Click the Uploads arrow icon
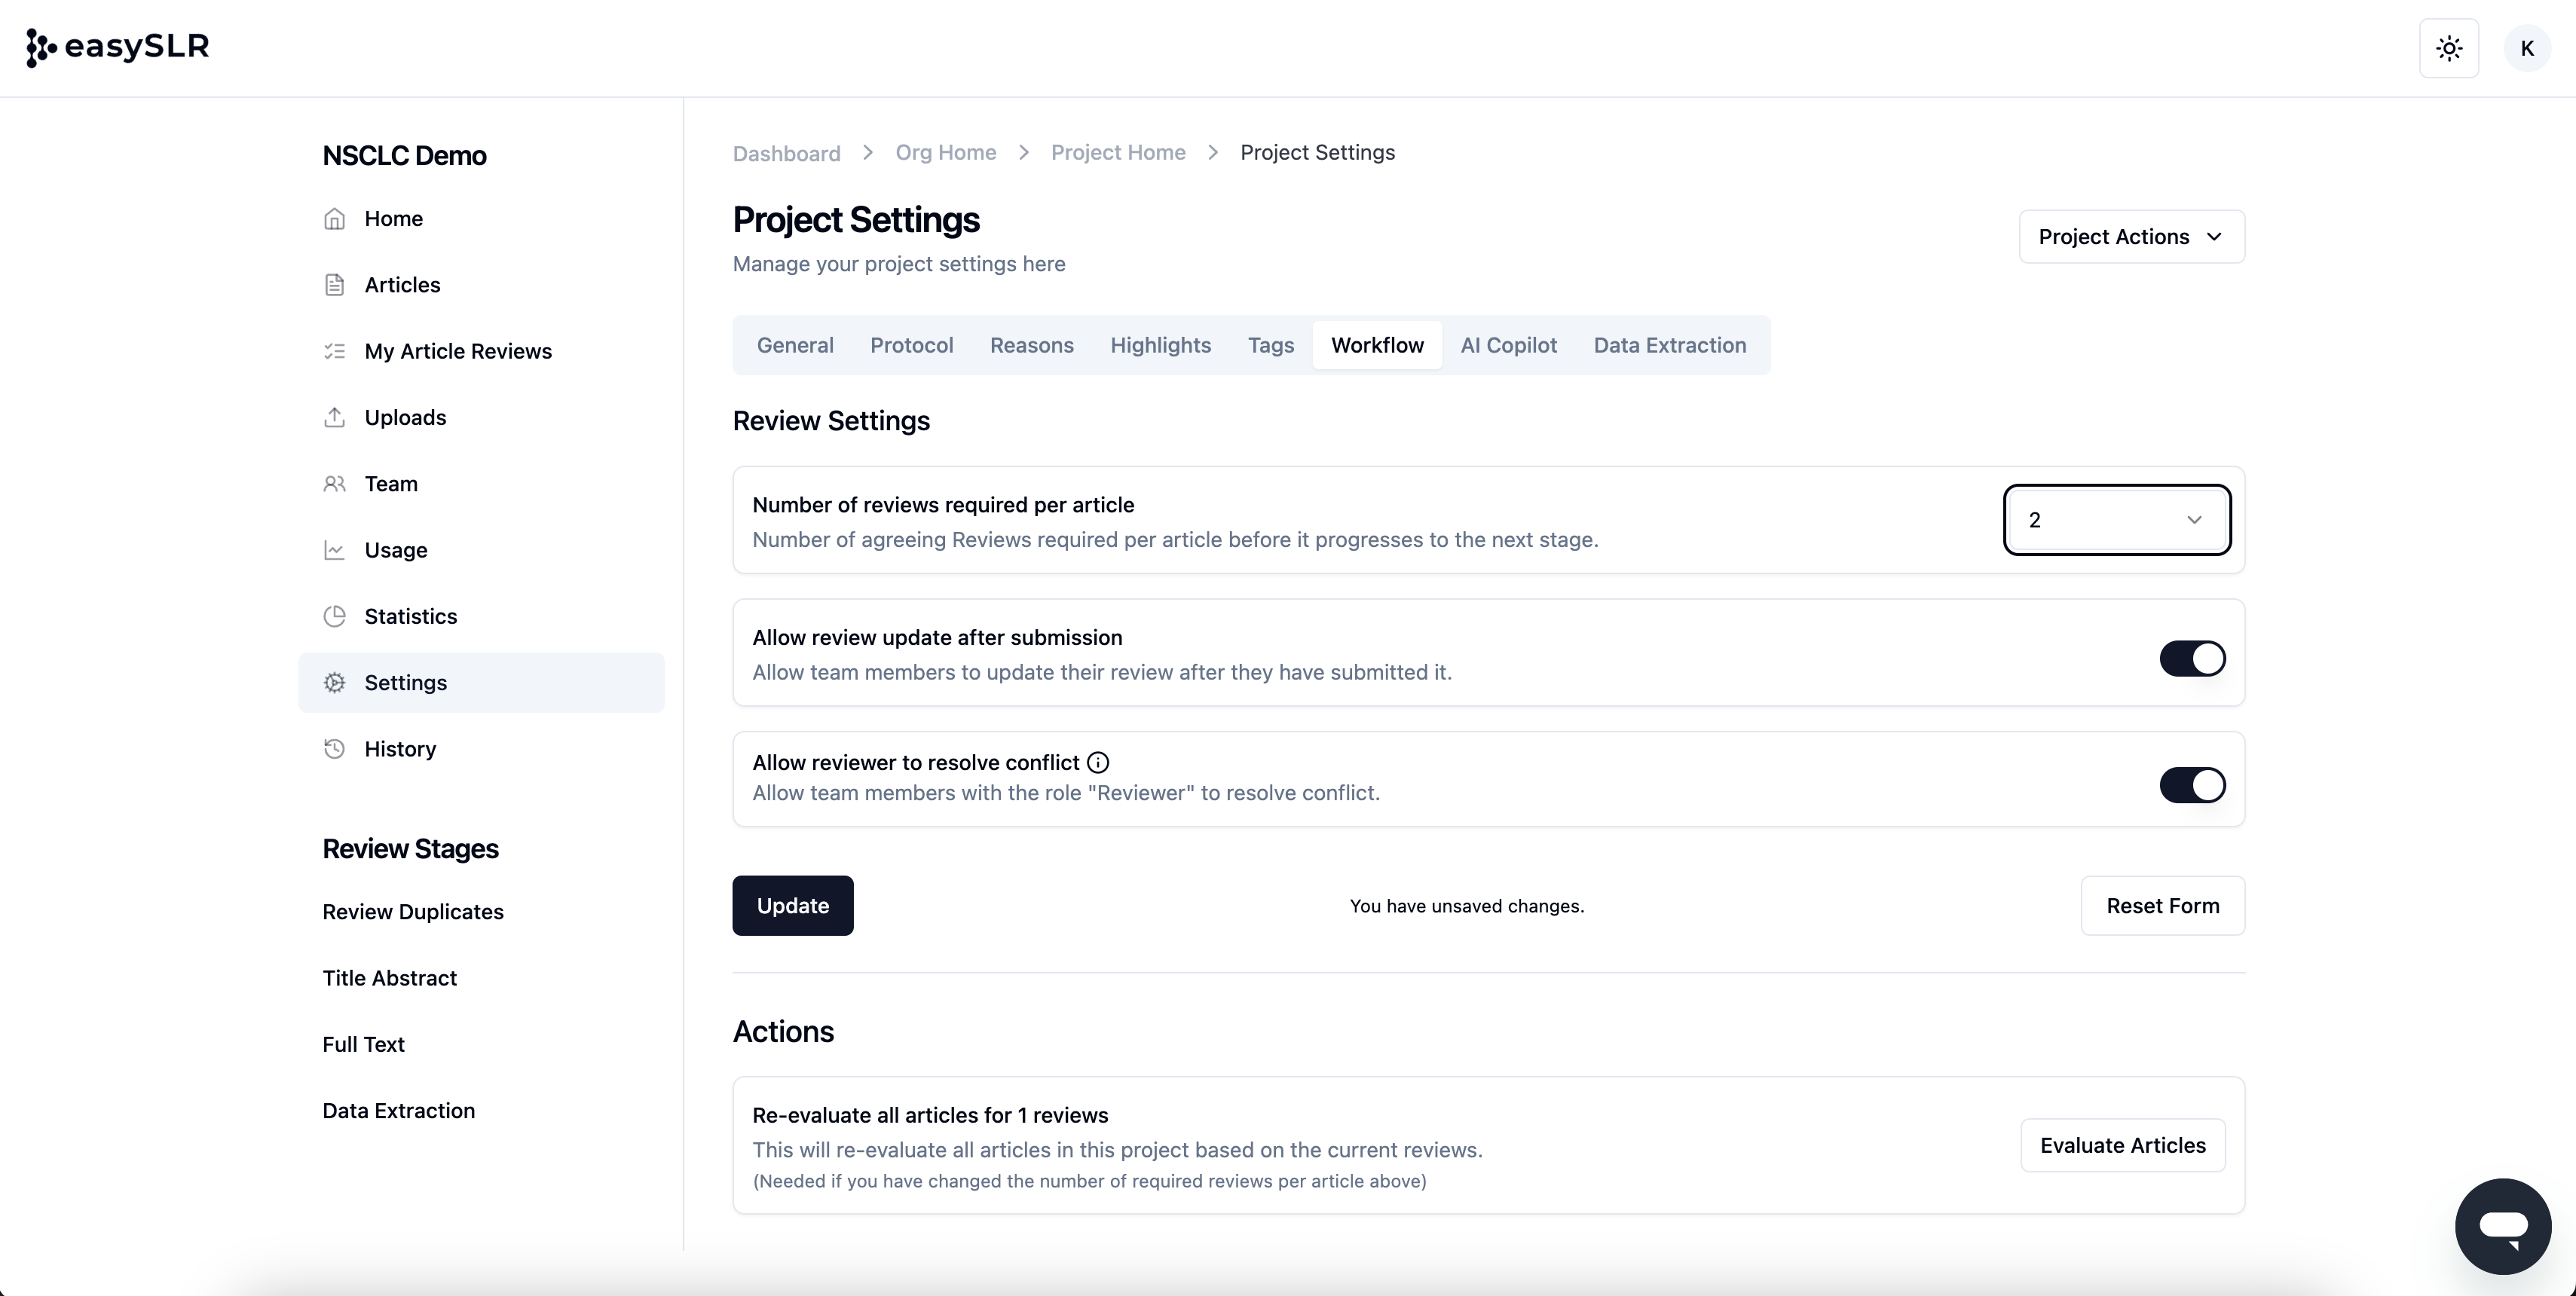Viewport: 2576px width, 1296px height. pos(334,417)
